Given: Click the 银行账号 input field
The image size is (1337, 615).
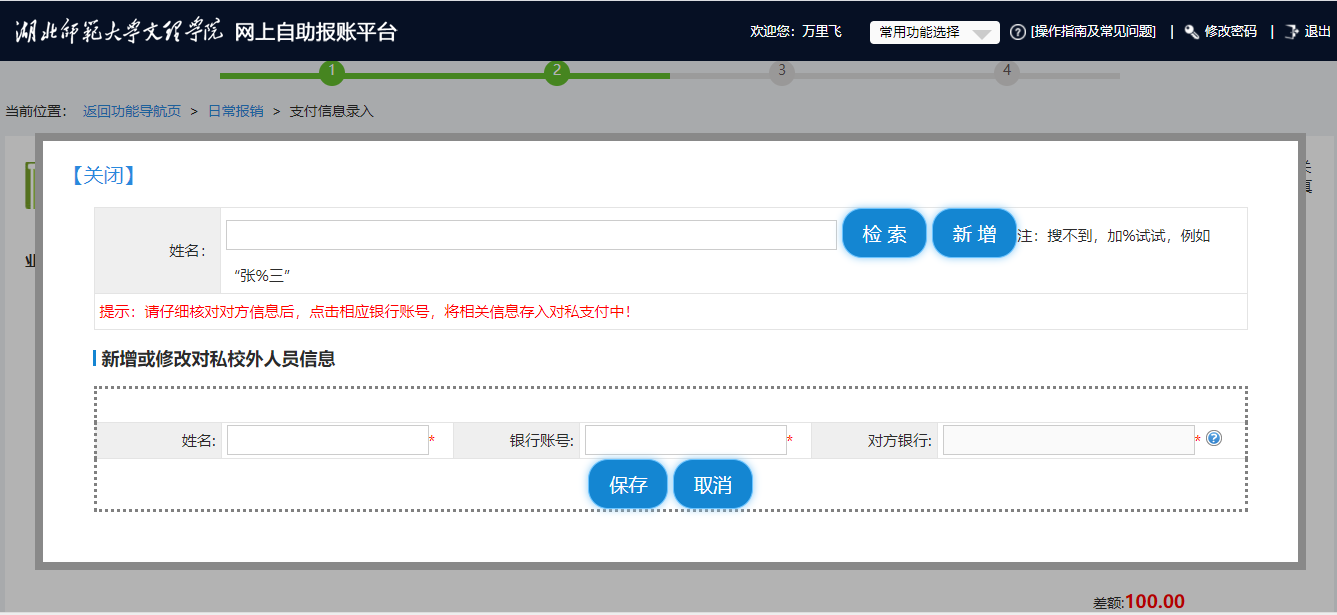Looking at the screenshot, I should [x=686, y=440].
